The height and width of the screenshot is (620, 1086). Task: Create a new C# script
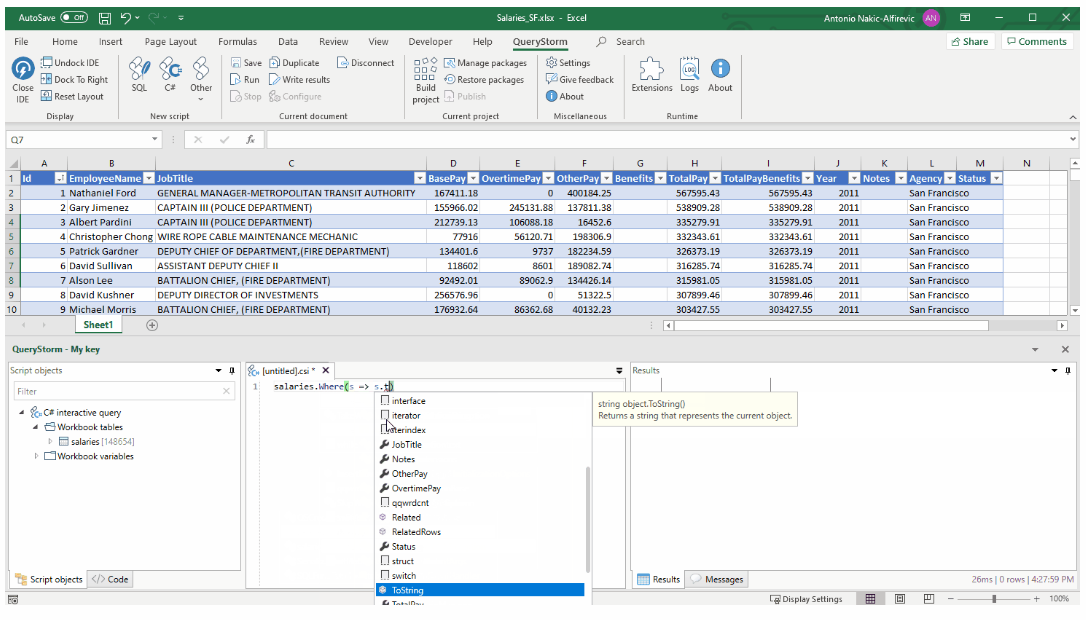170,75
